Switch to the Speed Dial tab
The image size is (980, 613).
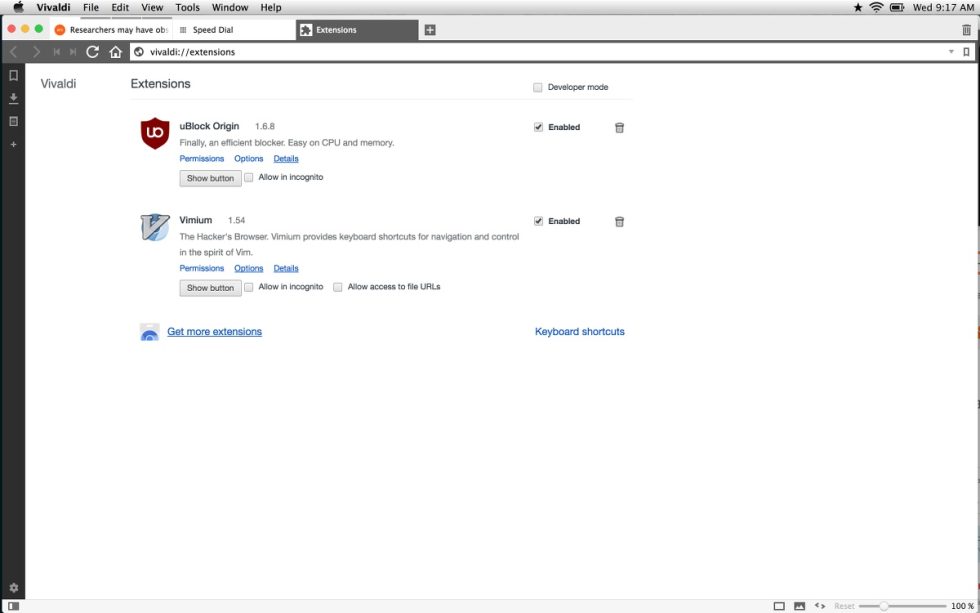(x=234, y=30)
